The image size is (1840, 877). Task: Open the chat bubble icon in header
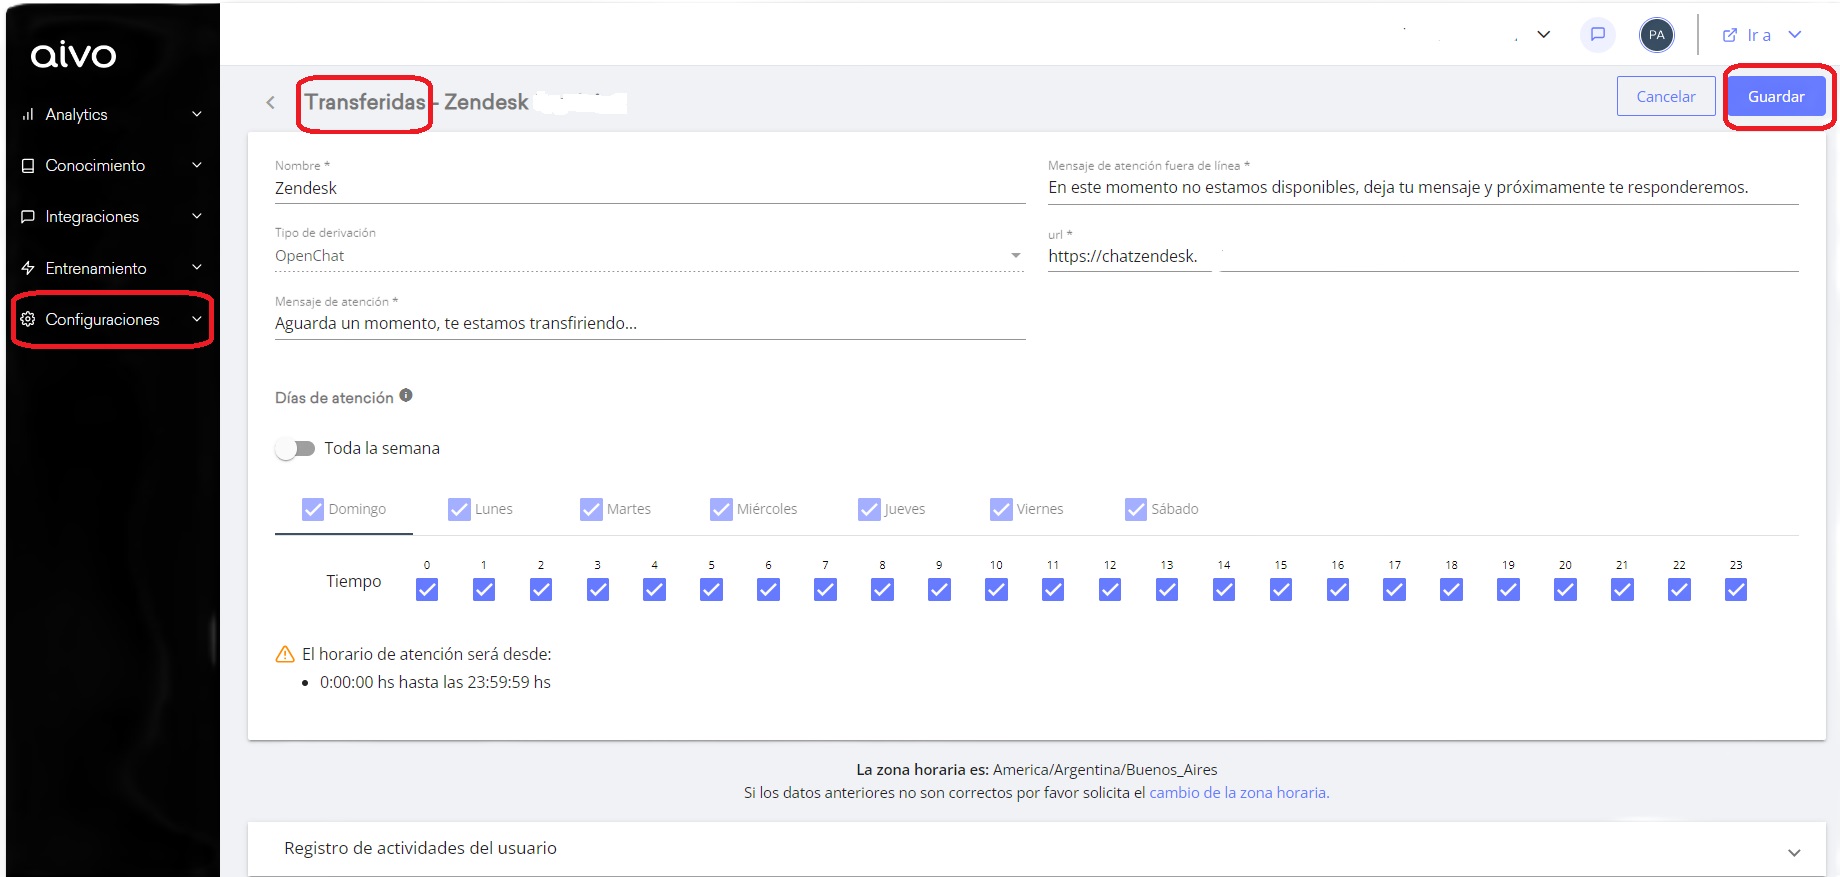click(x=1598, y=35)
